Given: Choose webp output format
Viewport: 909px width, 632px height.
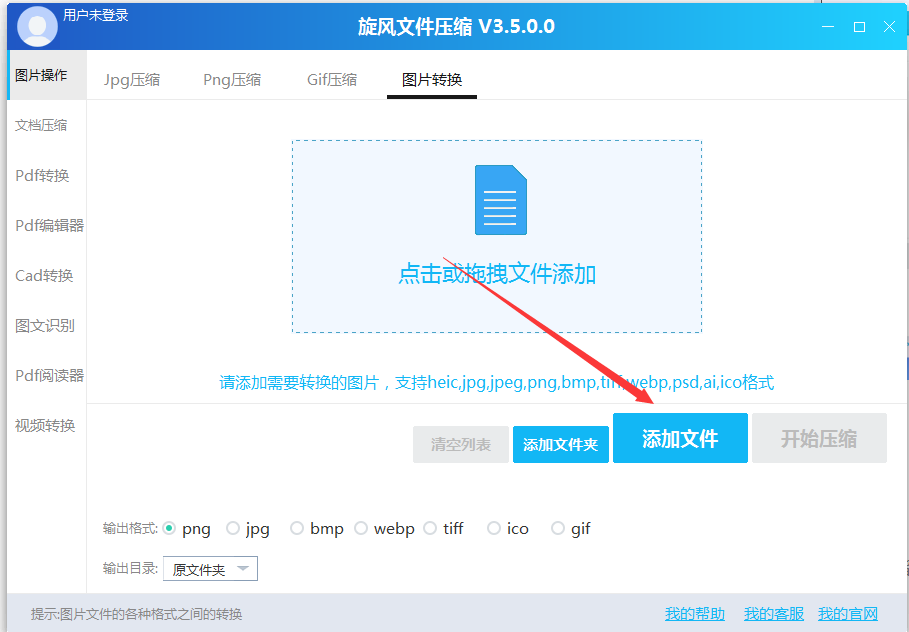Looking at the screenshot, I should click(x=361, y=528).
